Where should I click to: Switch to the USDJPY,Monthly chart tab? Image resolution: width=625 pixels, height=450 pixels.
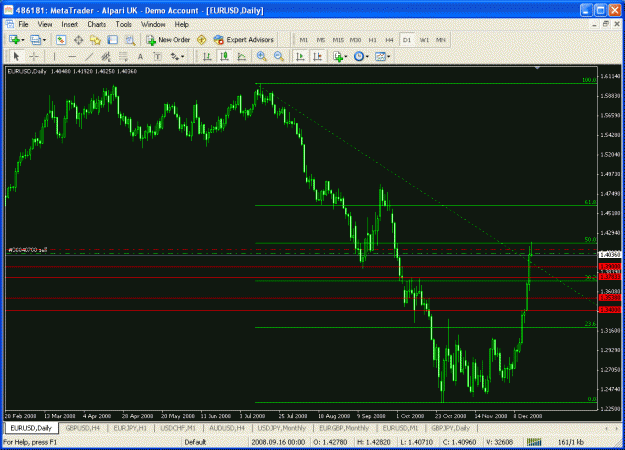[x=282, y=428]
